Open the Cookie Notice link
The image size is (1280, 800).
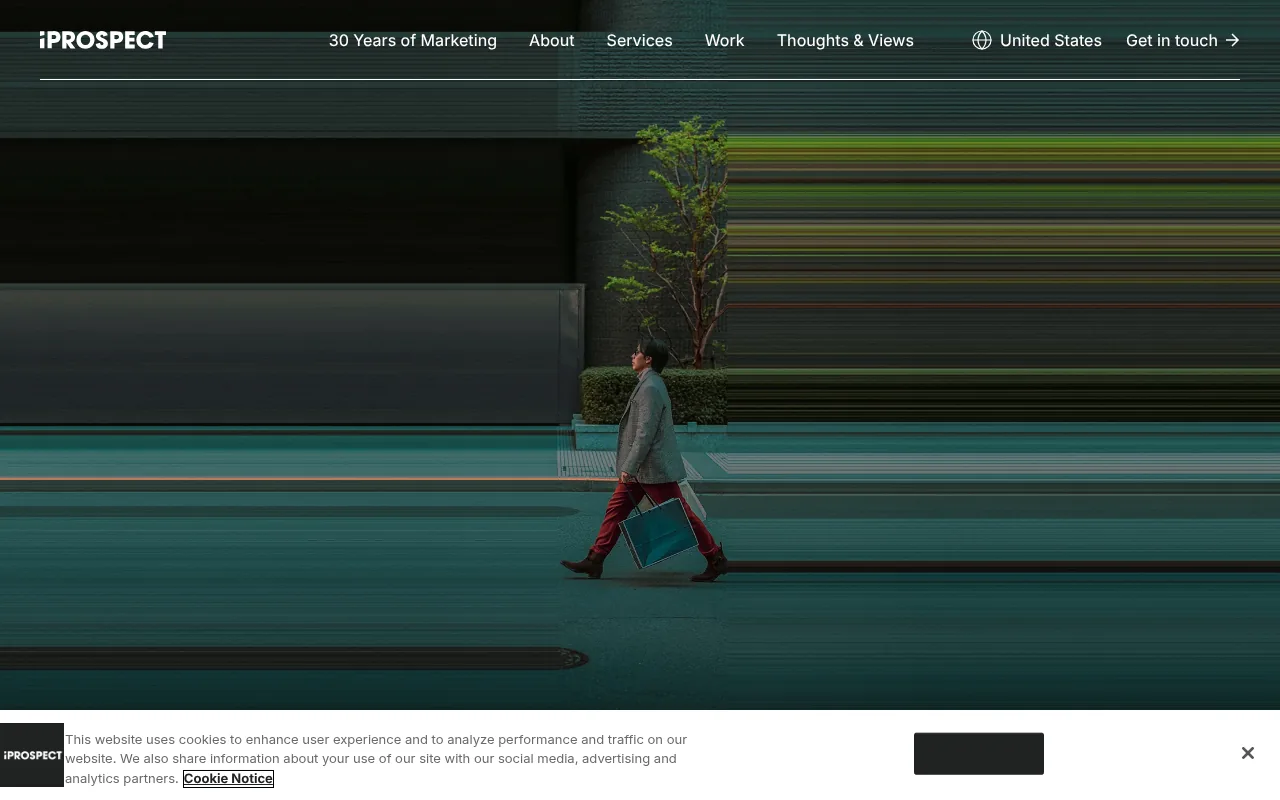click(x=228, y=778)
